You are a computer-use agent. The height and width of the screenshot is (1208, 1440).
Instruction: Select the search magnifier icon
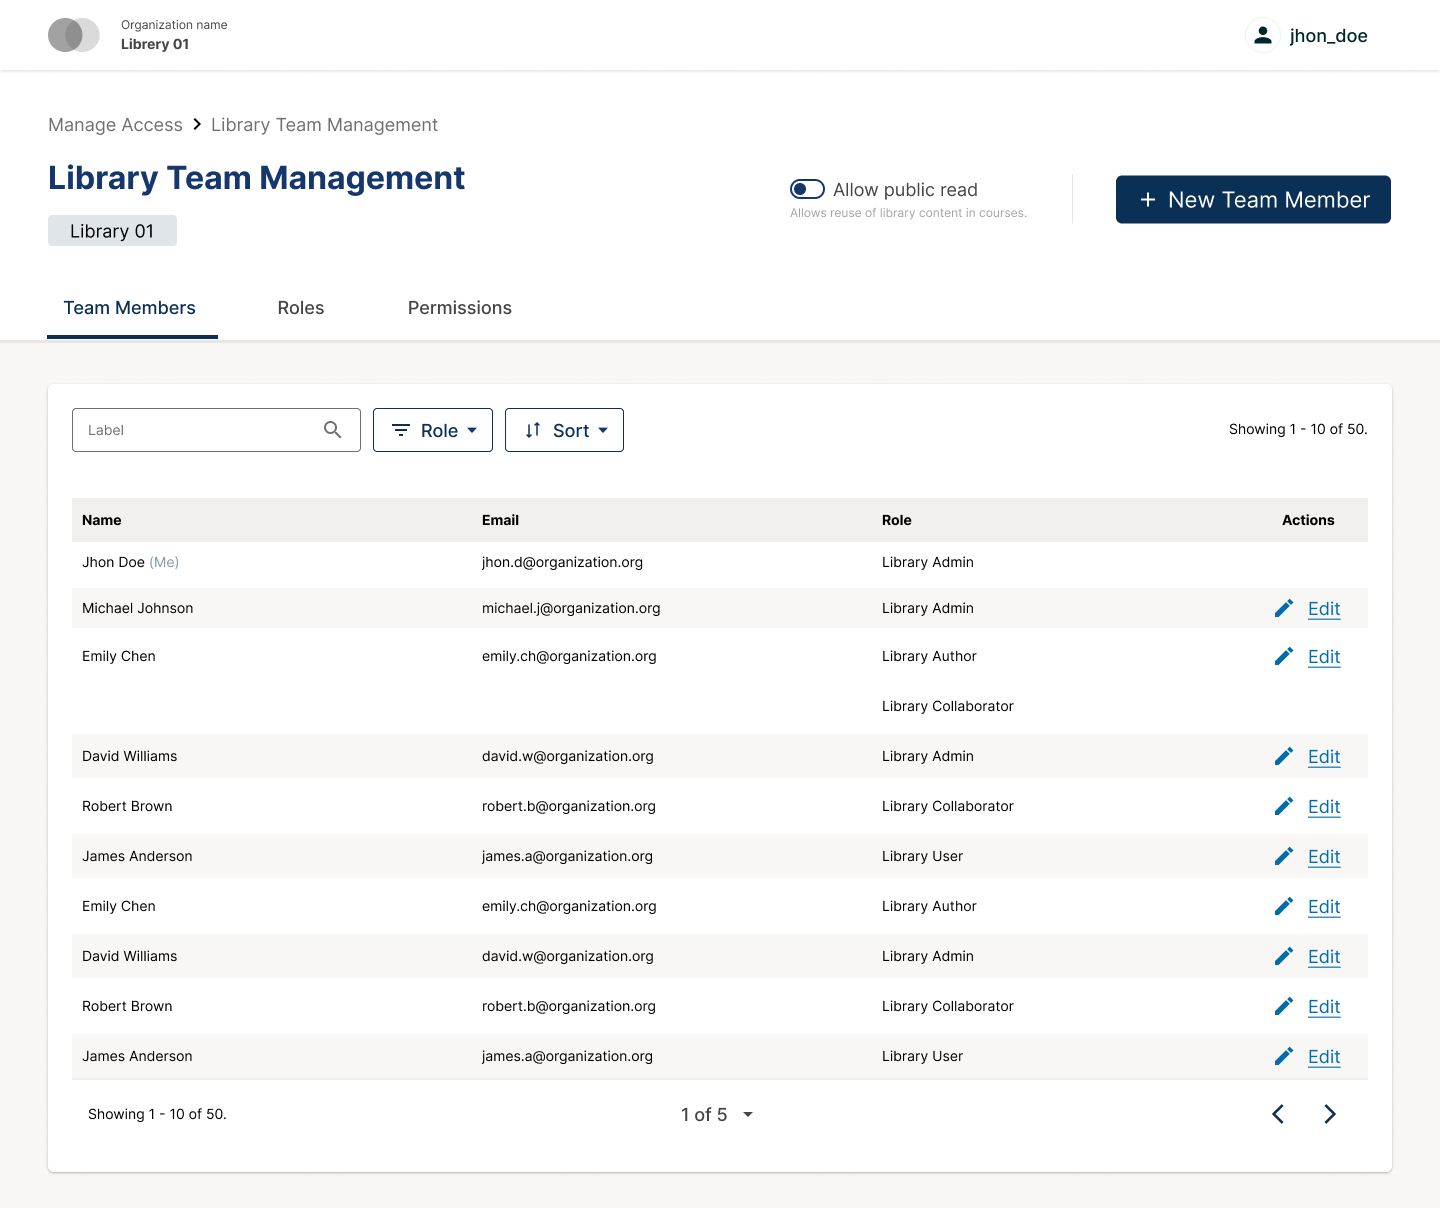[333, 429]
